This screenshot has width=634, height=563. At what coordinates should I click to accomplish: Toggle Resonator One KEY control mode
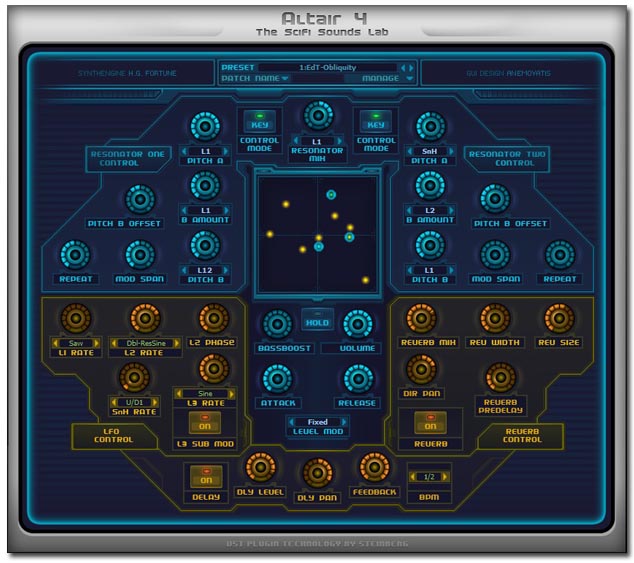(260, 121)
